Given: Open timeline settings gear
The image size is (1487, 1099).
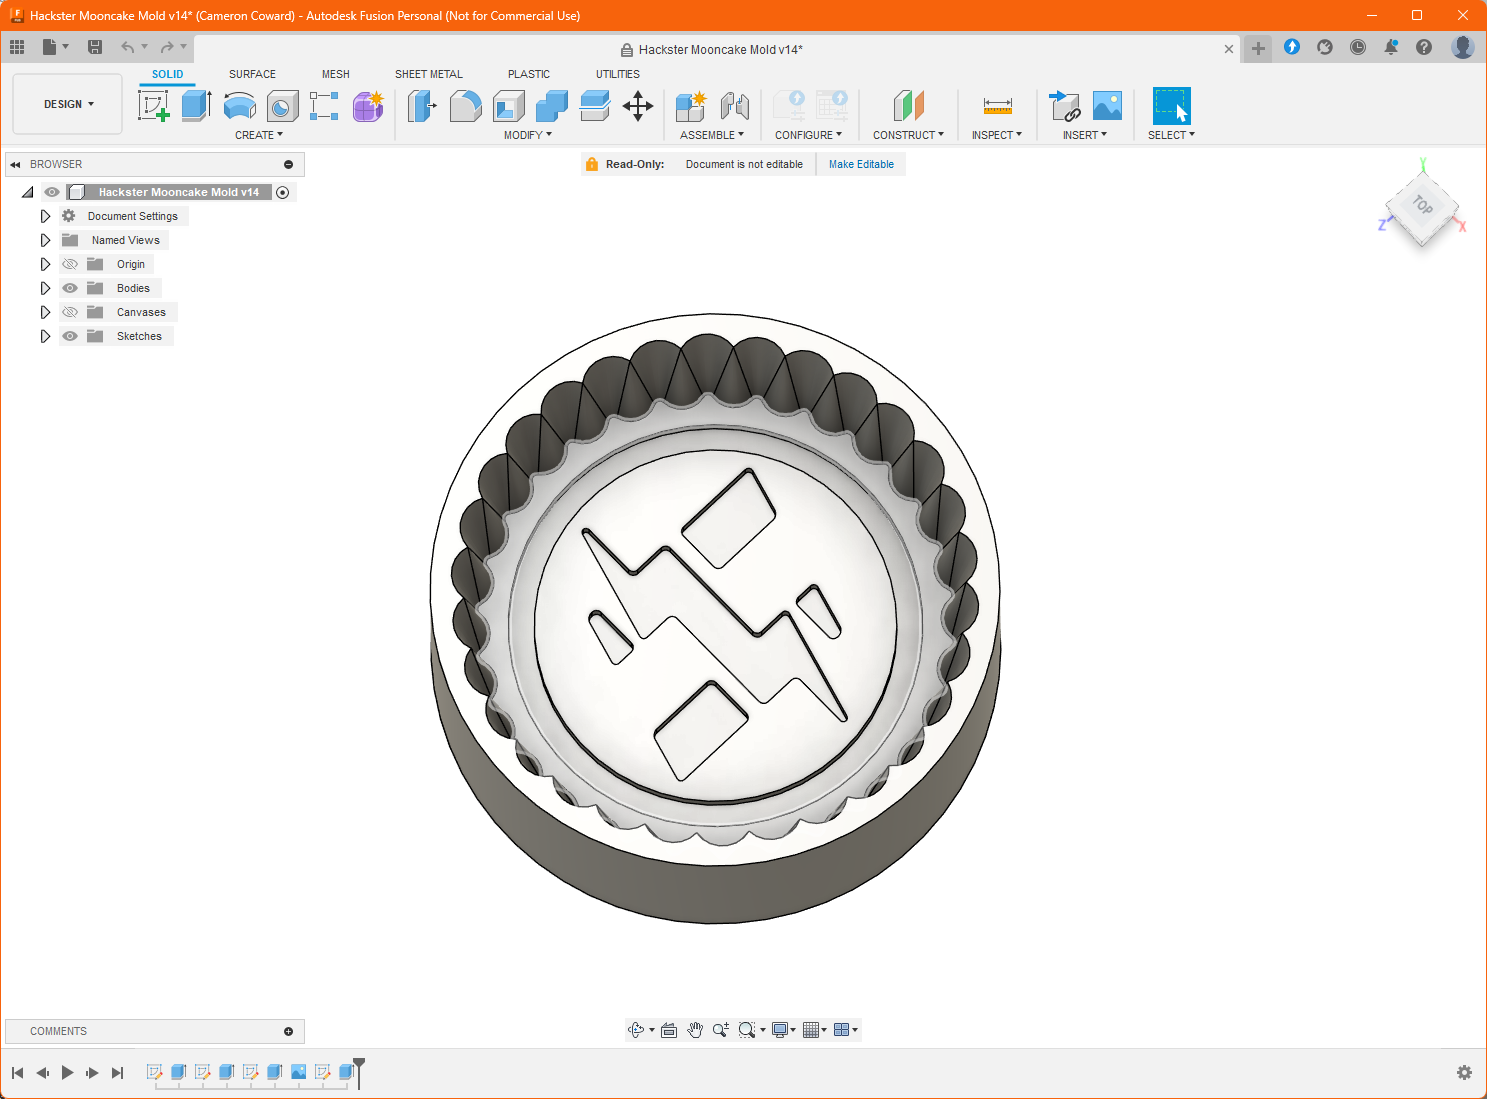Looking at the screenshot, I should (x=1464, y=1073).
